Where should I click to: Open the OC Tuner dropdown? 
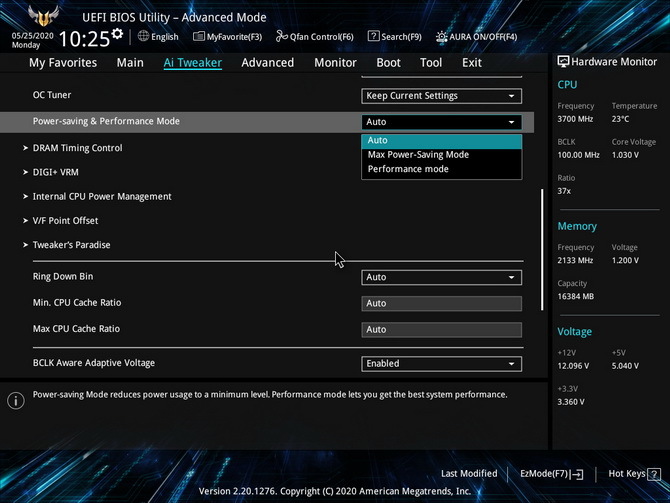click(x=441, y=96)
